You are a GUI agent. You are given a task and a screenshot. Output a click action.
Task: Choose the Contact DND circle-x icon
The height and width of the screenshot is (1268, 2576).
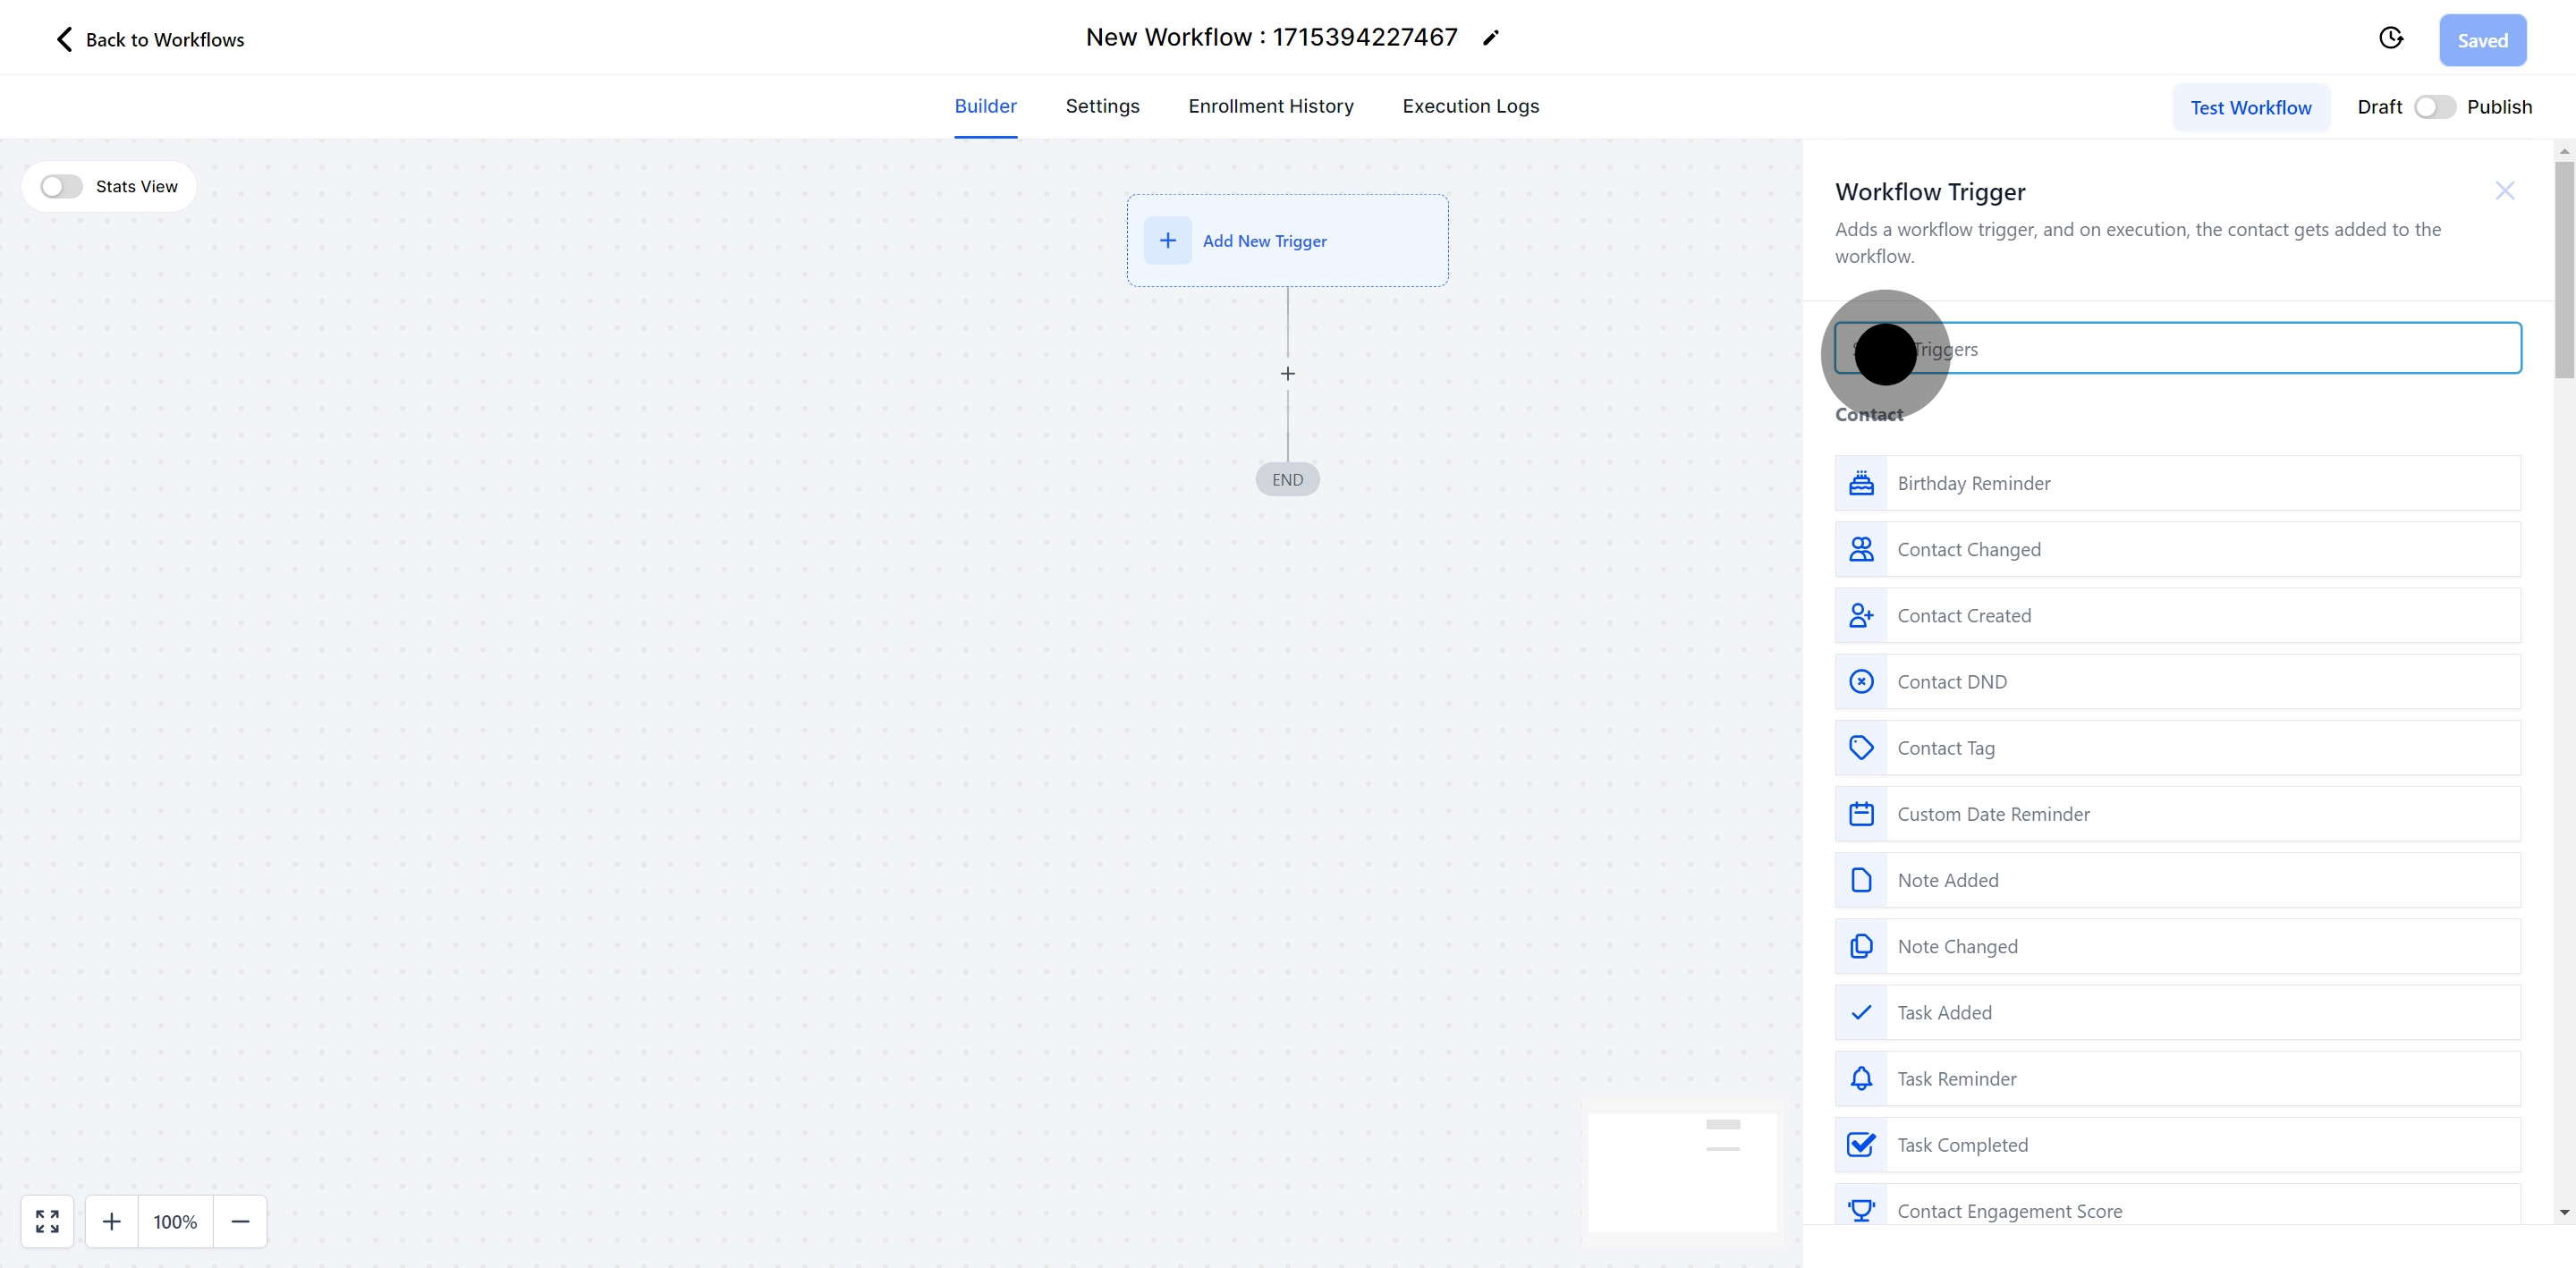(x=1861, y=682)
